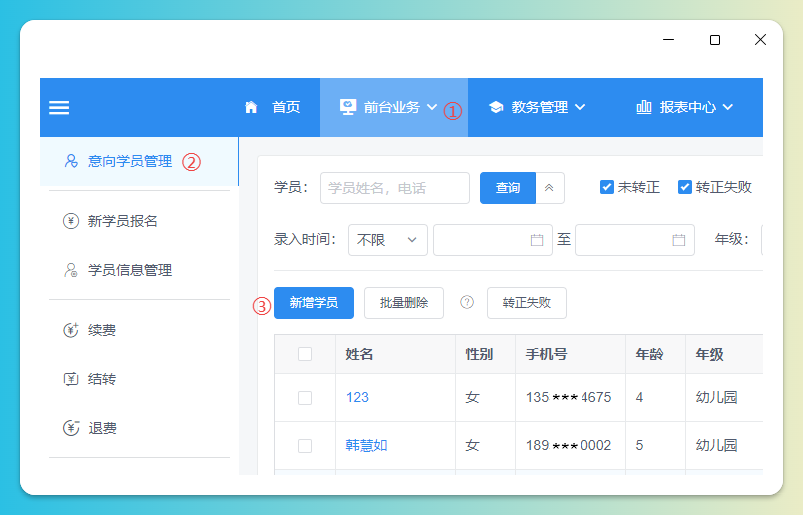Select 意向学员管理 in the sidebar
This screenshot has height=515, width=803.
tap(139, 161)
